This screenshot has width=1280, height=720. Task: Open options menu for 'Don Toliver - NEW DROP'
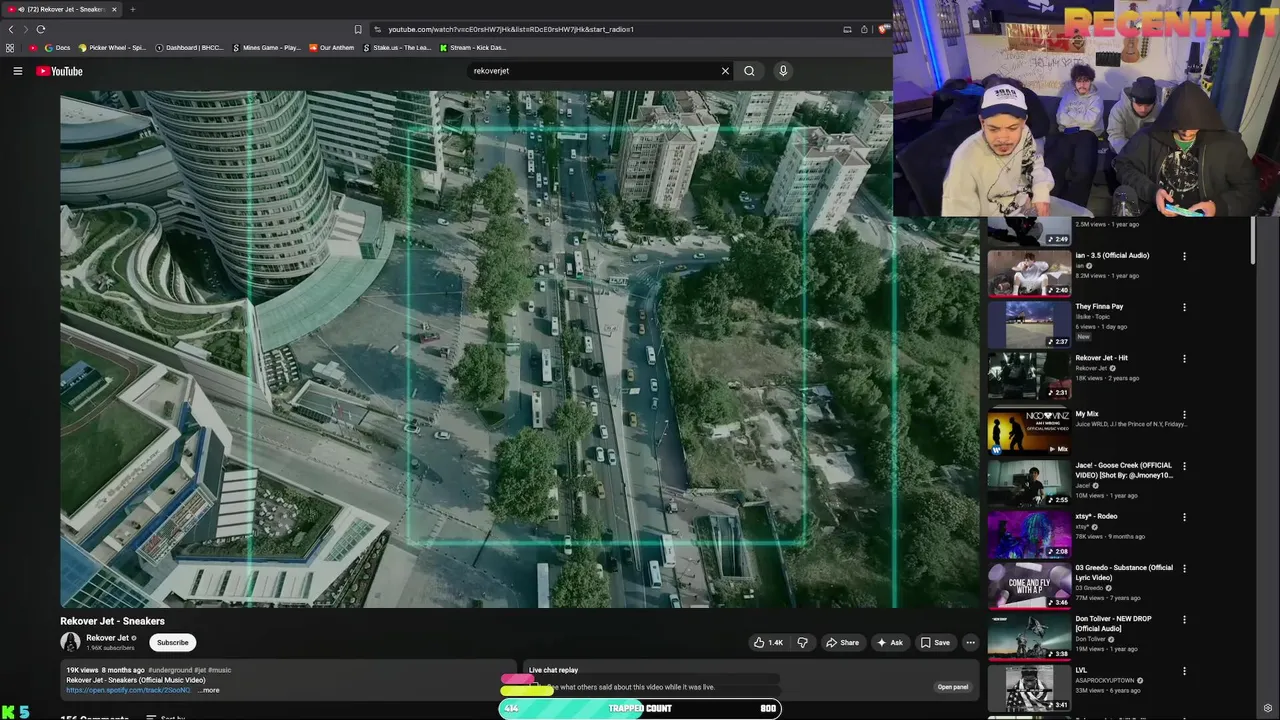[1184, 619]
